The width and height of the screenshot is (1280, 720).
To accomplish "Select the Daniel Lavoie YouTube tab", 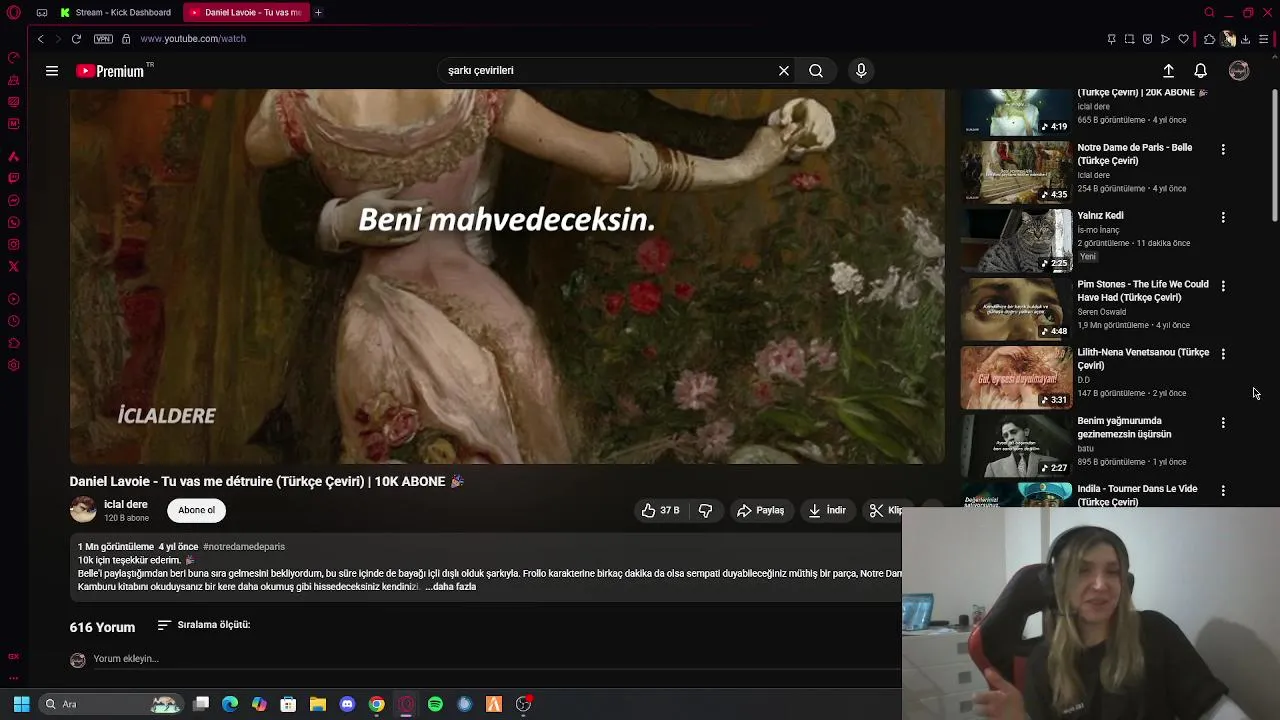I will click(246, 13).
